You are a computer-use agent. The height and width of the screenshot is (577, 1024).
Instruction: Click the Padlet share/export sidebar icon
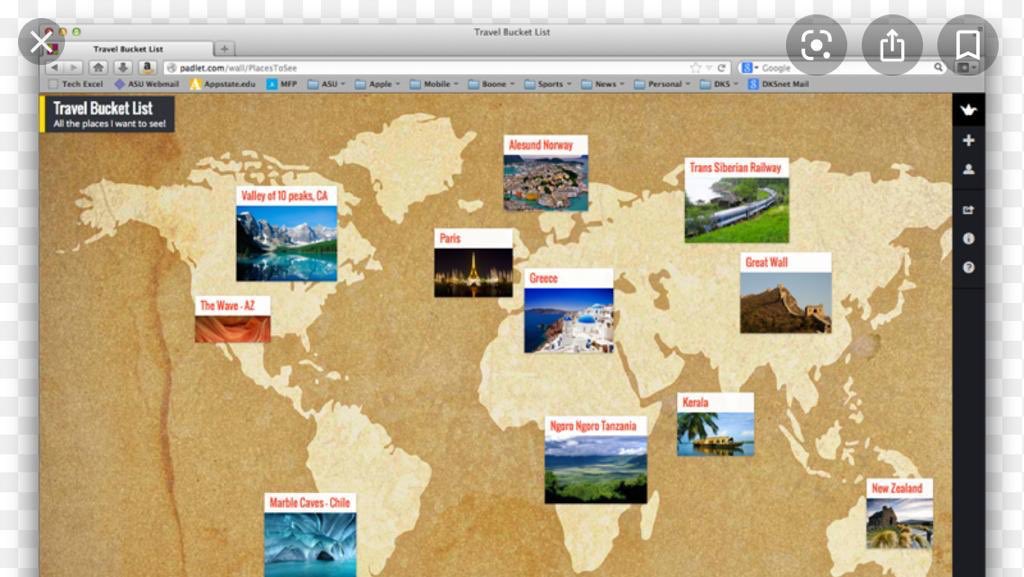[x=968, y=210]
